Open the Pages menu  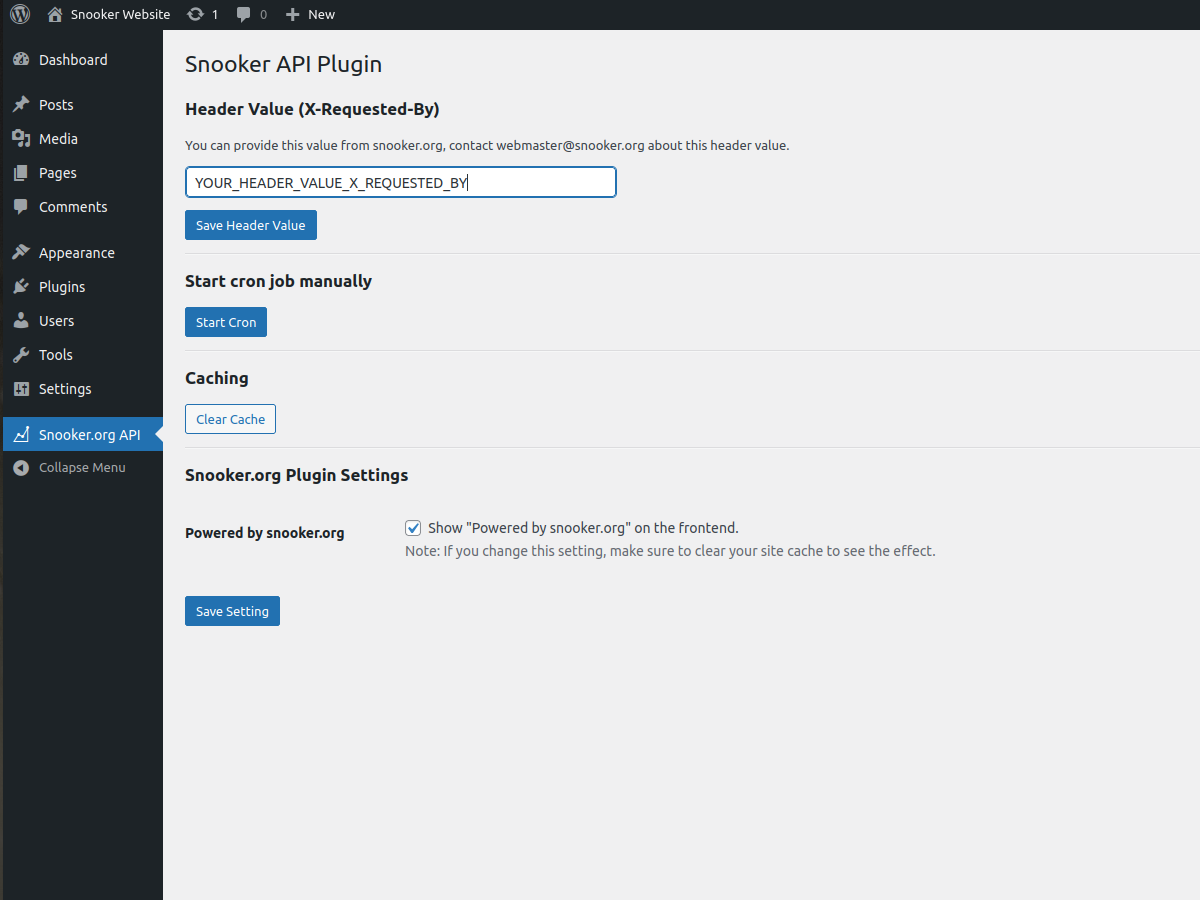tap(81, 173)
